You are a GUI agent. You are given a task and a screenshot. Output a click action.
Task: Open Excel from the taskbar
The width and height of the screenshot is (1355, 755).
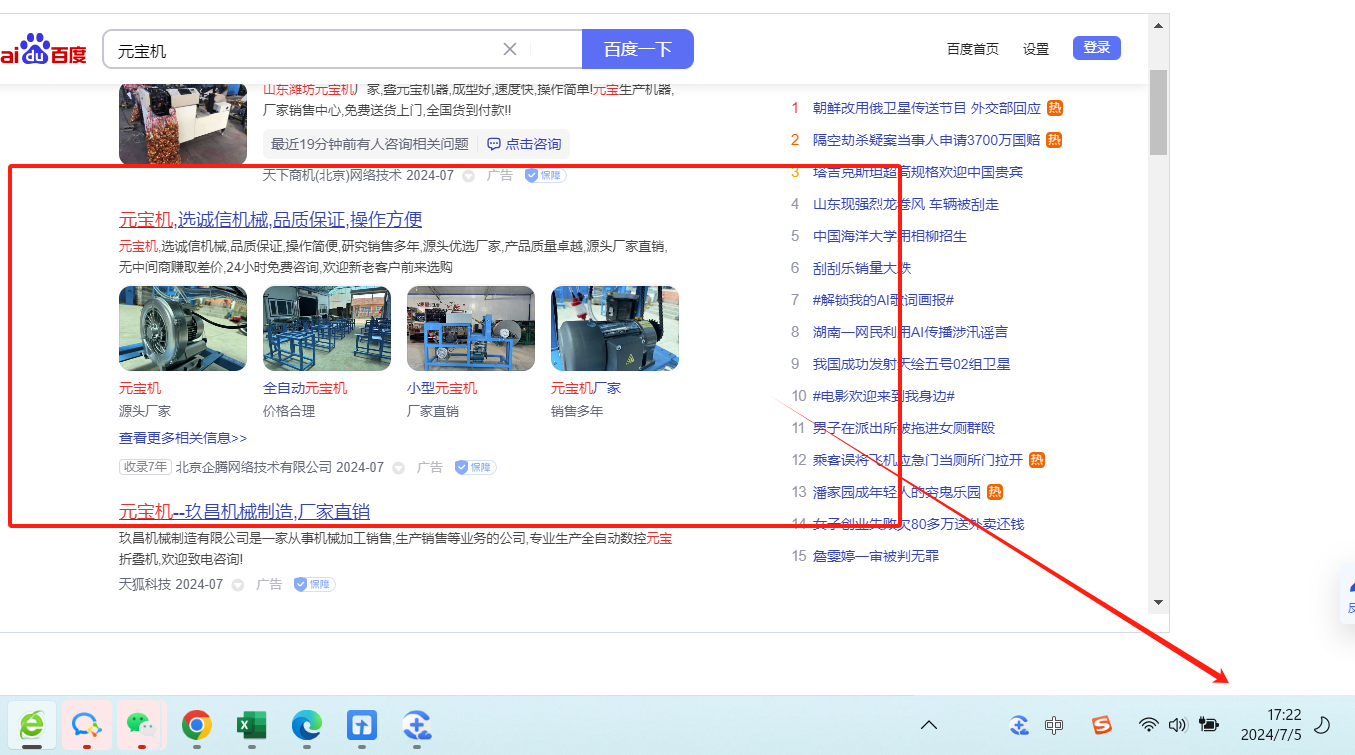pos(251,725)
